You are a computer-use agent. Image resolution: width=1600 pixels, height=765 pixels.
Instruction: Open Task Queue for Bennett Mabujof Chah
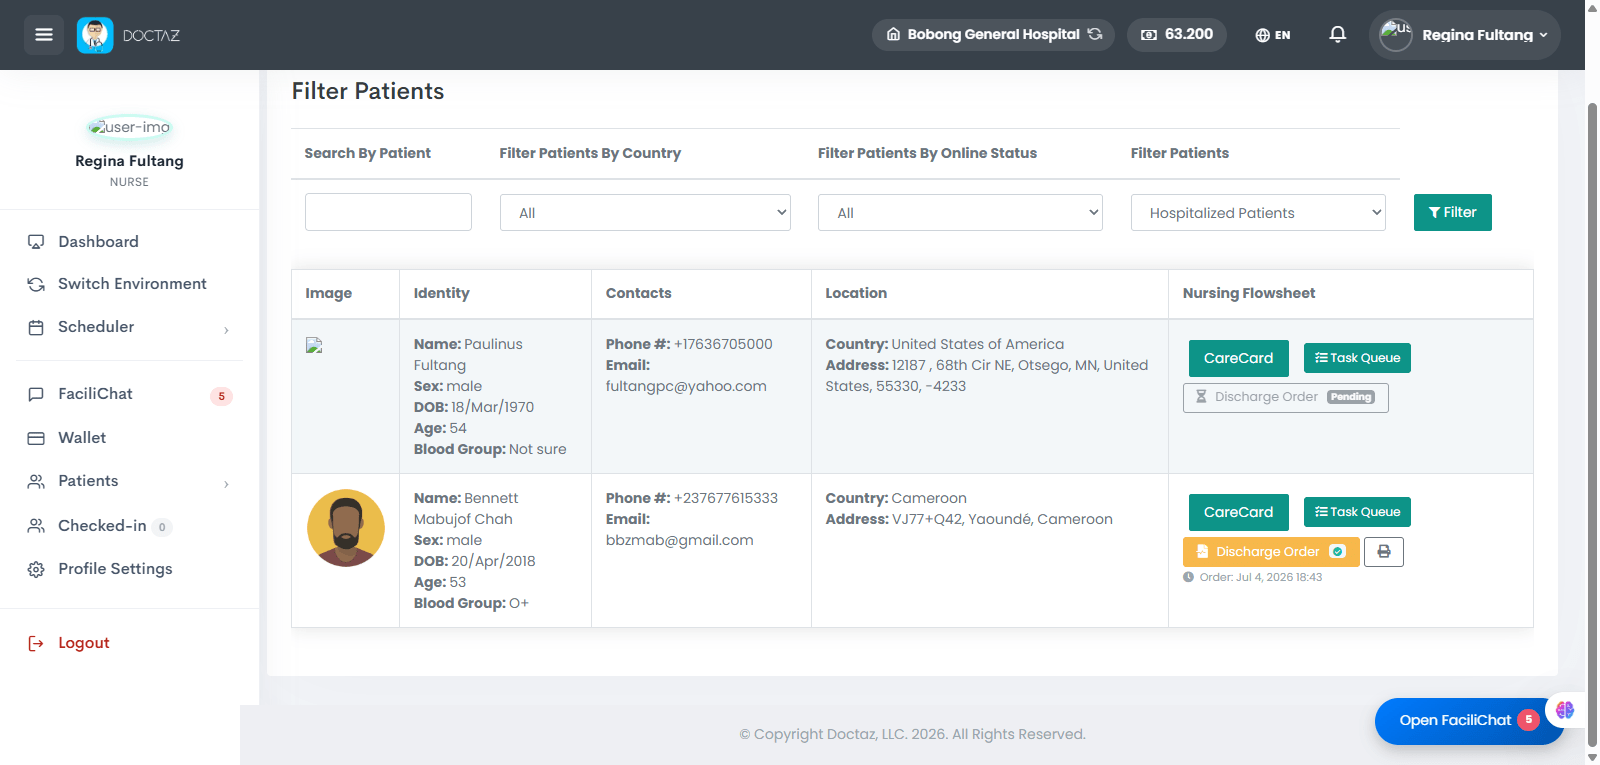1357,512
